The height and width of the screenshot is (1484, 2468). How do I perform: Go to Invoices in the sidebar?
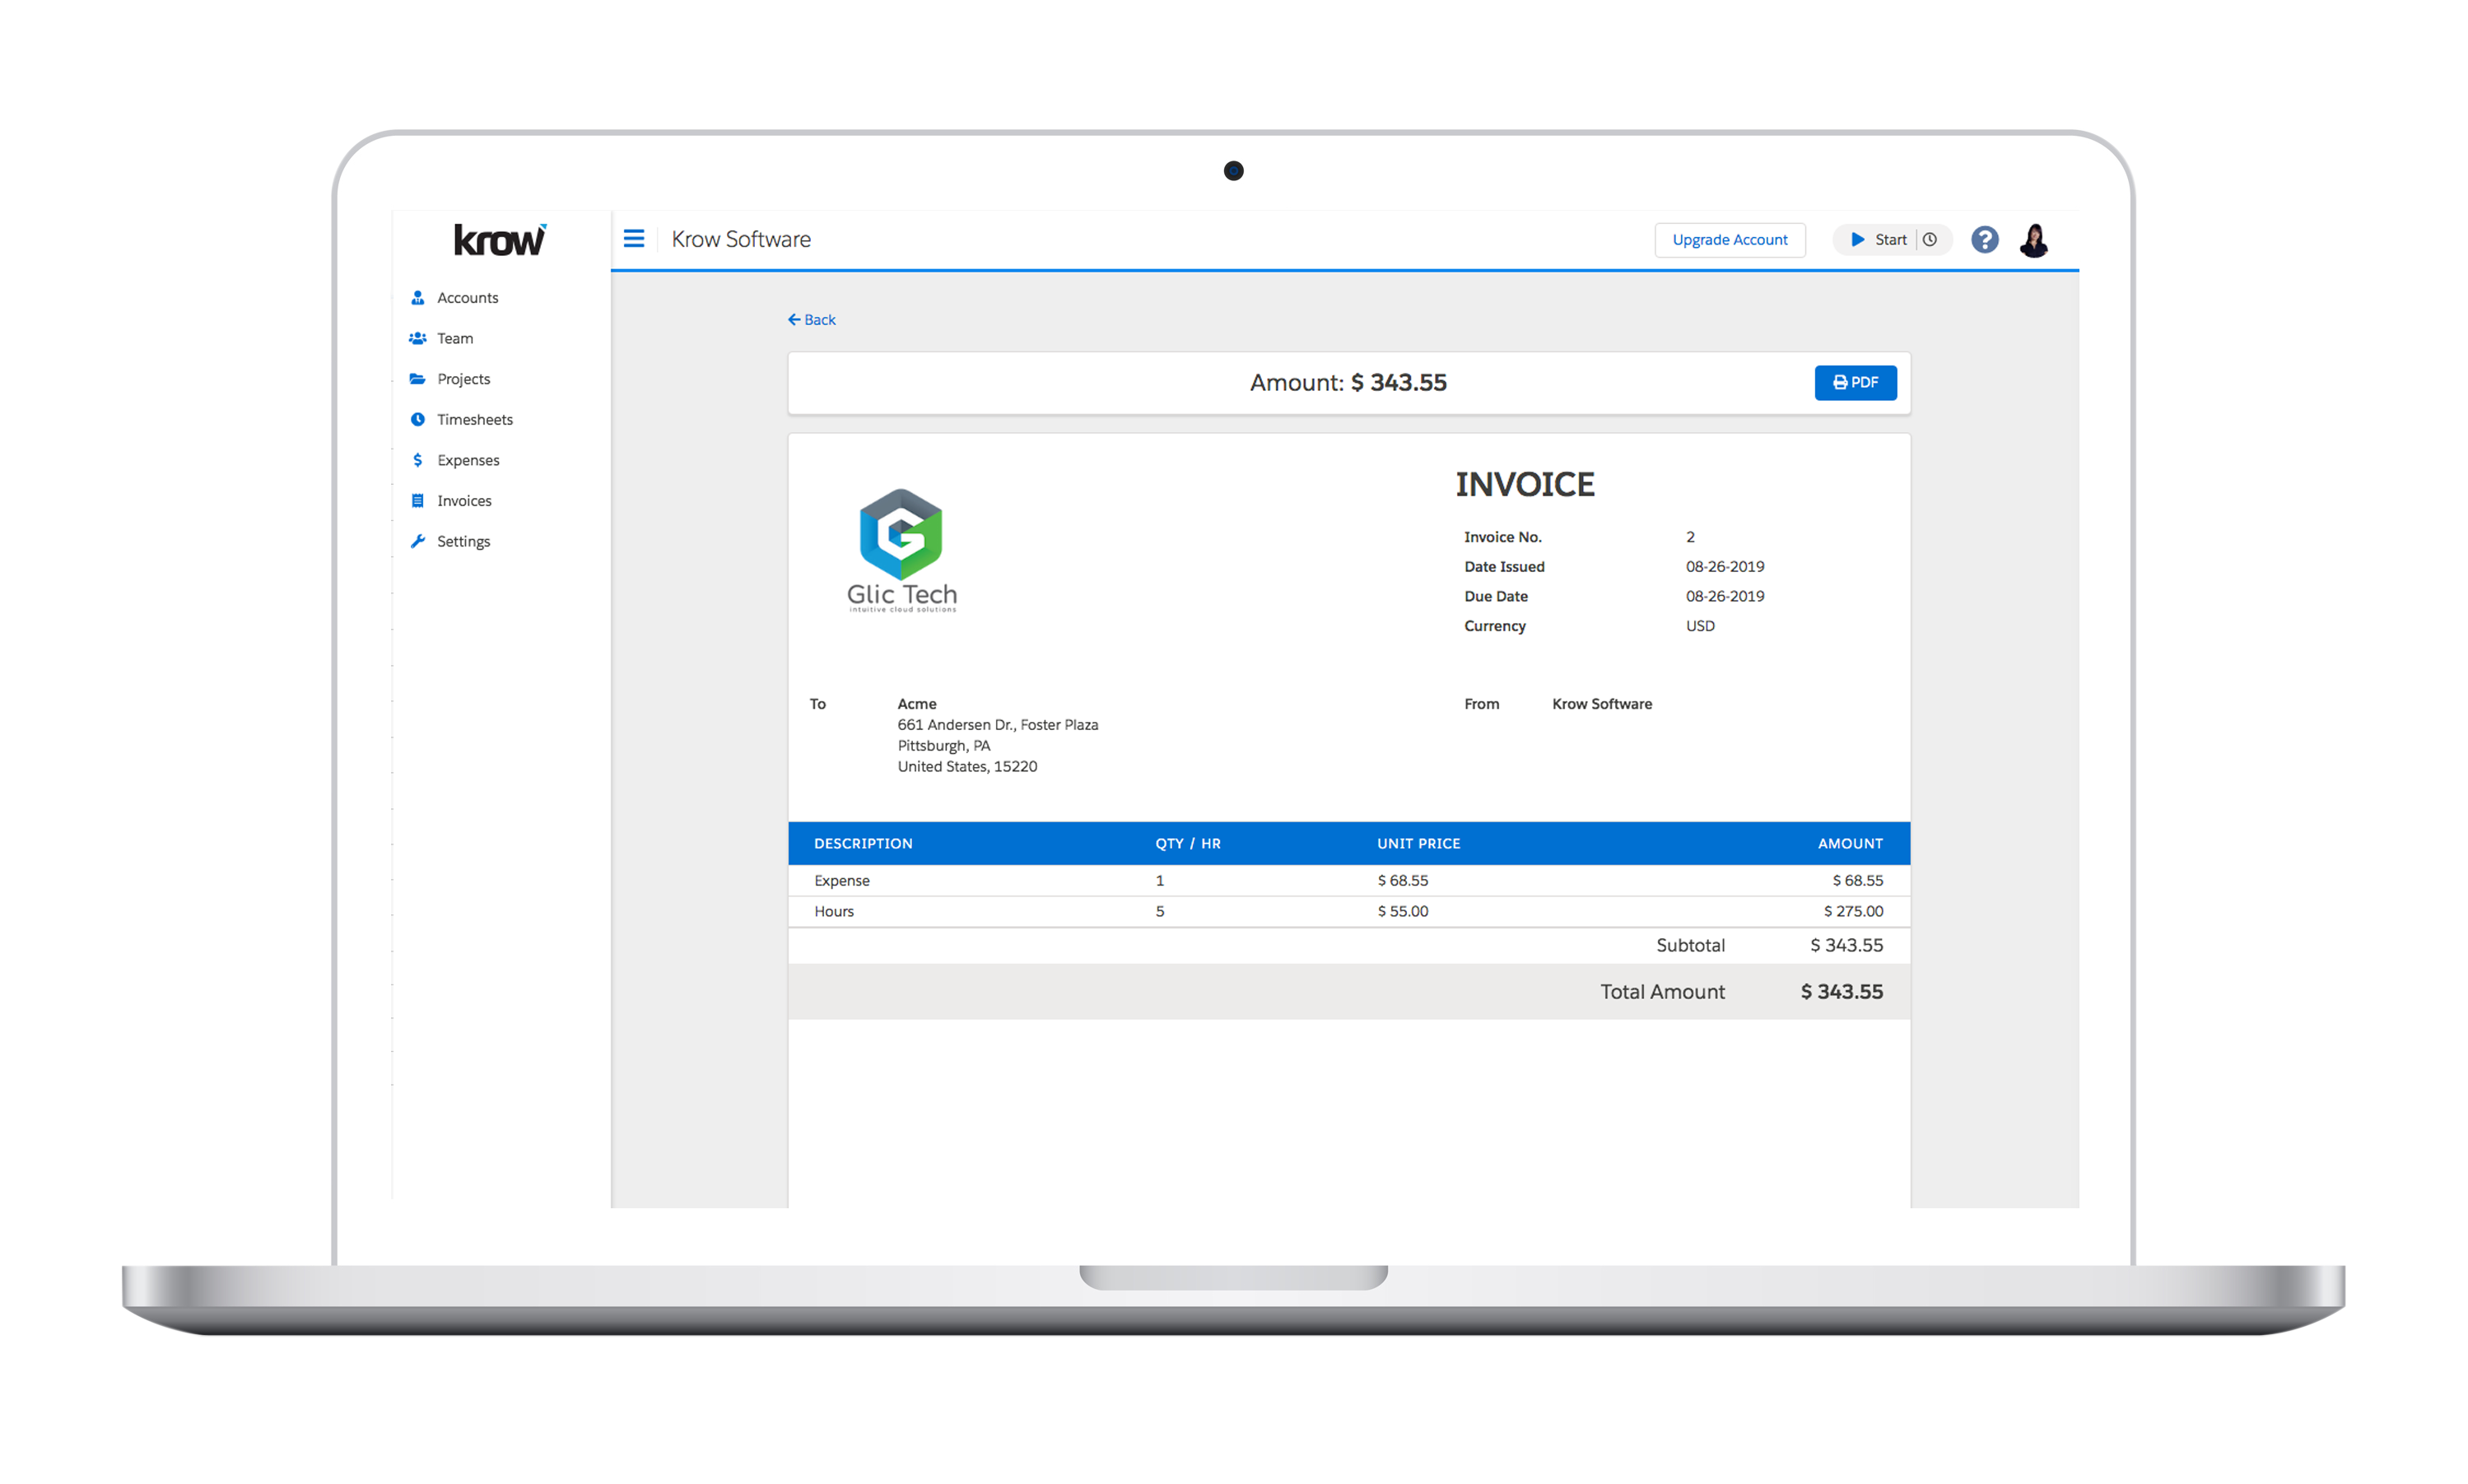tap(464, 501)
